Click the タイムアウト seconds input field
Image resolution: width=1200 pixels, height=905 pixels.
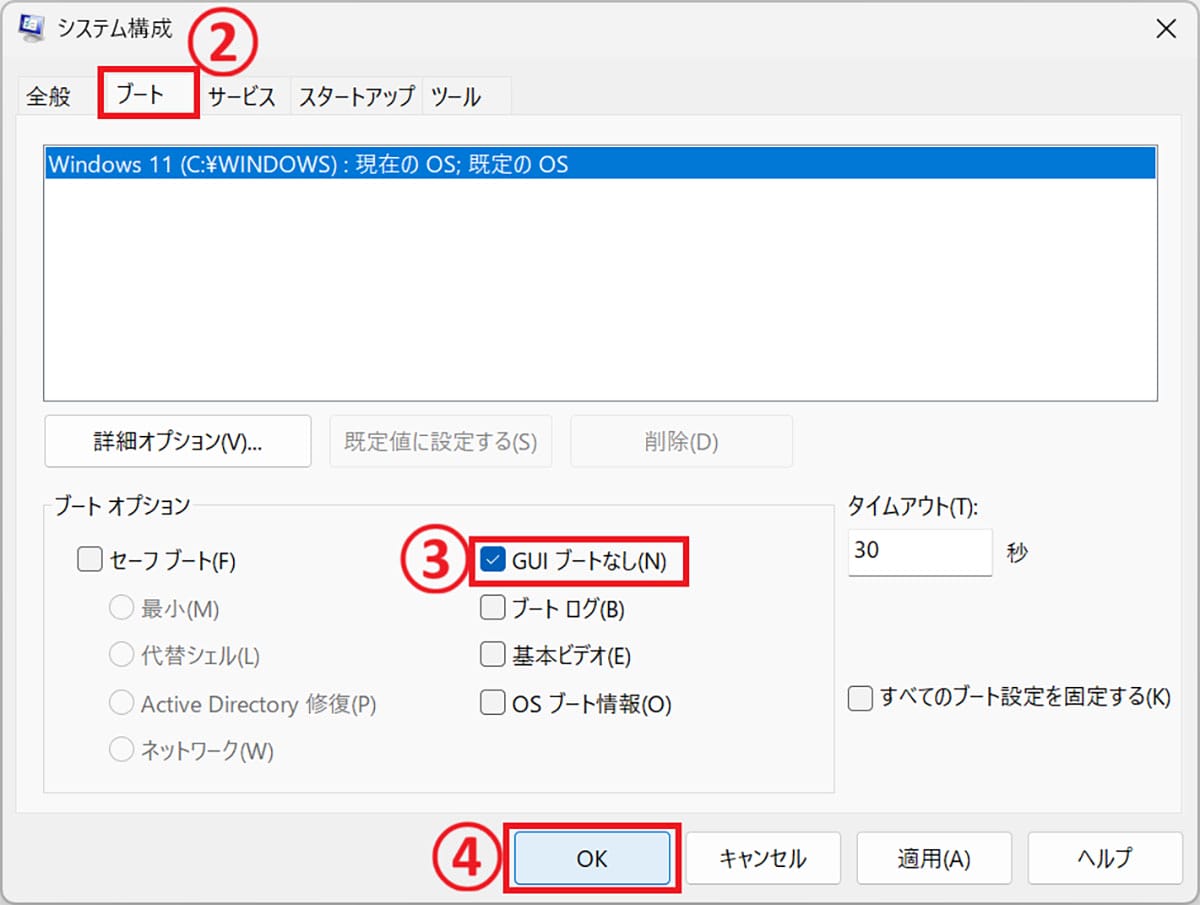point(920,552)
